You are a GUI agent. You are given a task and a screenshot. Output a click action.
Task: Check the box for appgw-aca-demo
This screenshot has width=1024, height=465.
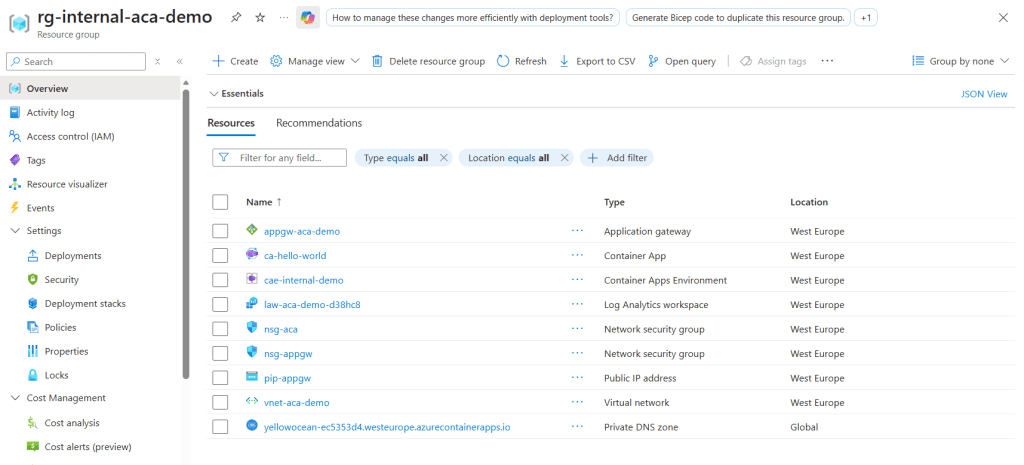click(220, 231)
